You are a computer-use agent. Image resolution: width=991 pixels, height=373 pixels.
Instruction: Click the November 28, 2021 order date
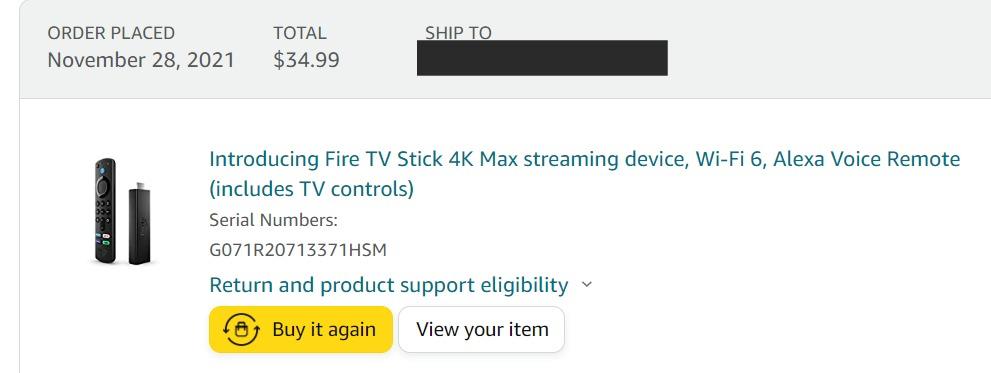click(141, 60)
